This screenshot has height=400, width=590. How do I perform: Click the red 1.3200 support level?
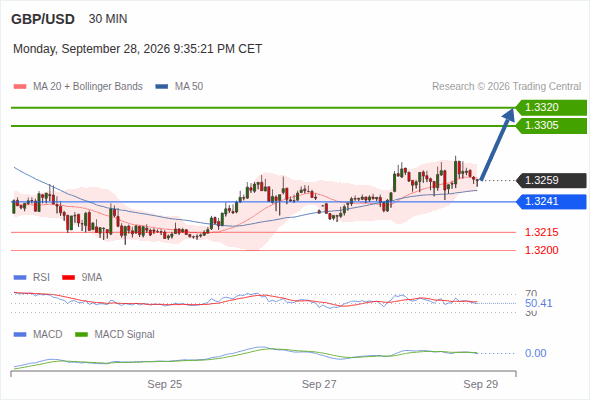[x=541, y=250]
